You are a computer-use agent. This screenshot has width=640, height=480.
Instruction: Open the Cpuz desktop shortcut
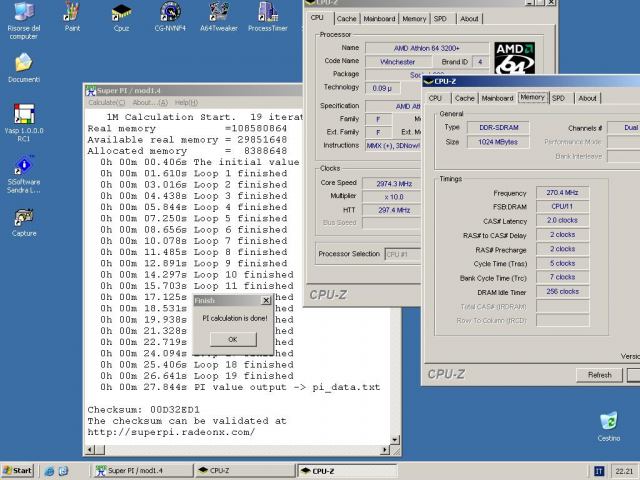click(x=121, y=17)
